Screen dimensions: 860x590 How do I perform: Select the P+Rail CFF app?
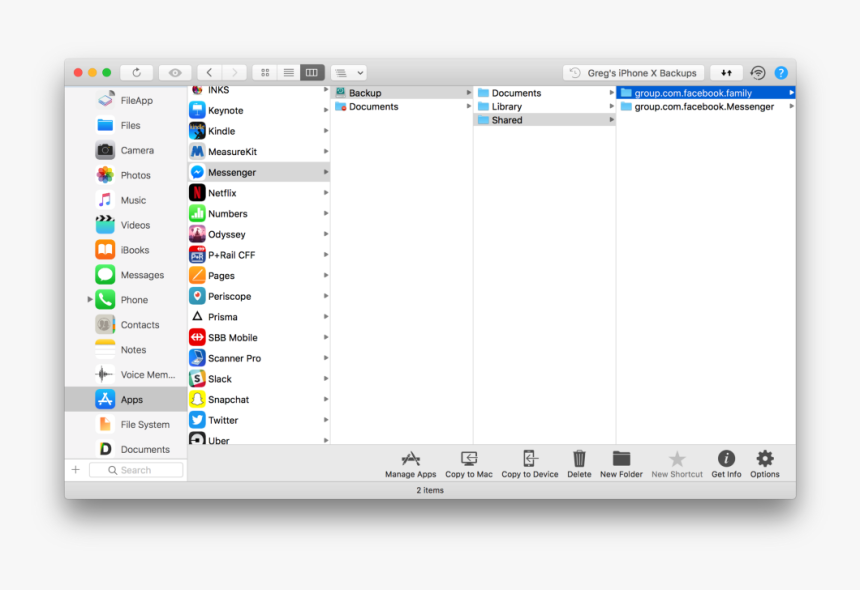click(259, 255)
